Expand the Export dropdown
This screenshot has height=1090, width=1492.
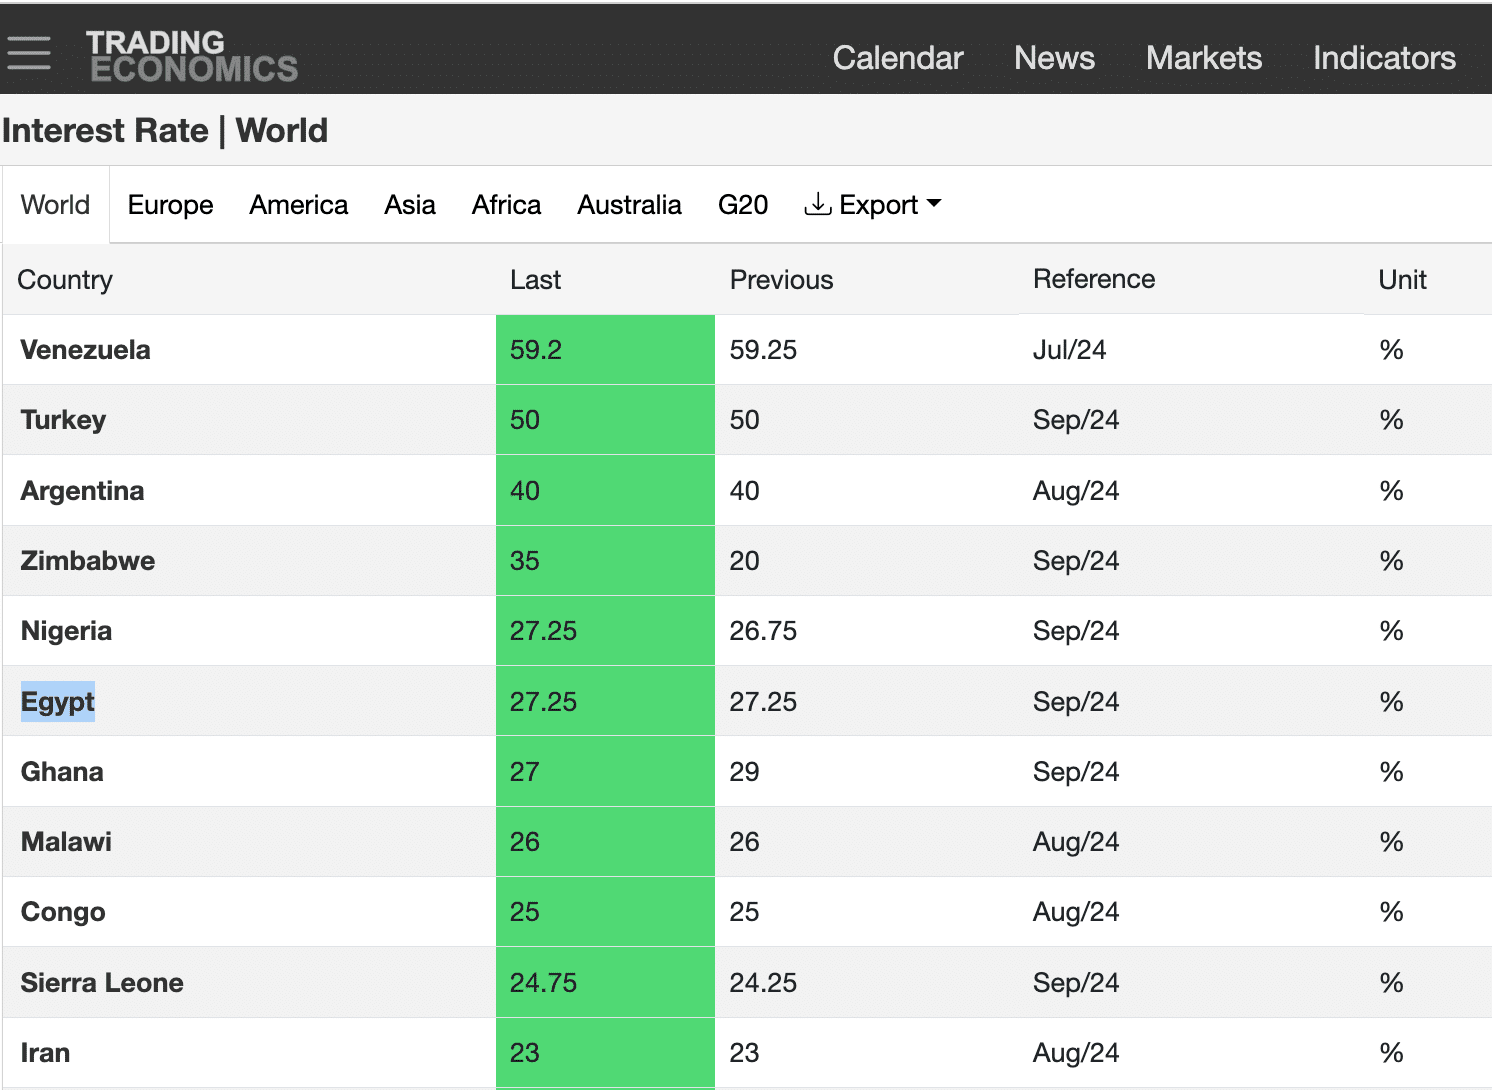click(x=873, y=205)
